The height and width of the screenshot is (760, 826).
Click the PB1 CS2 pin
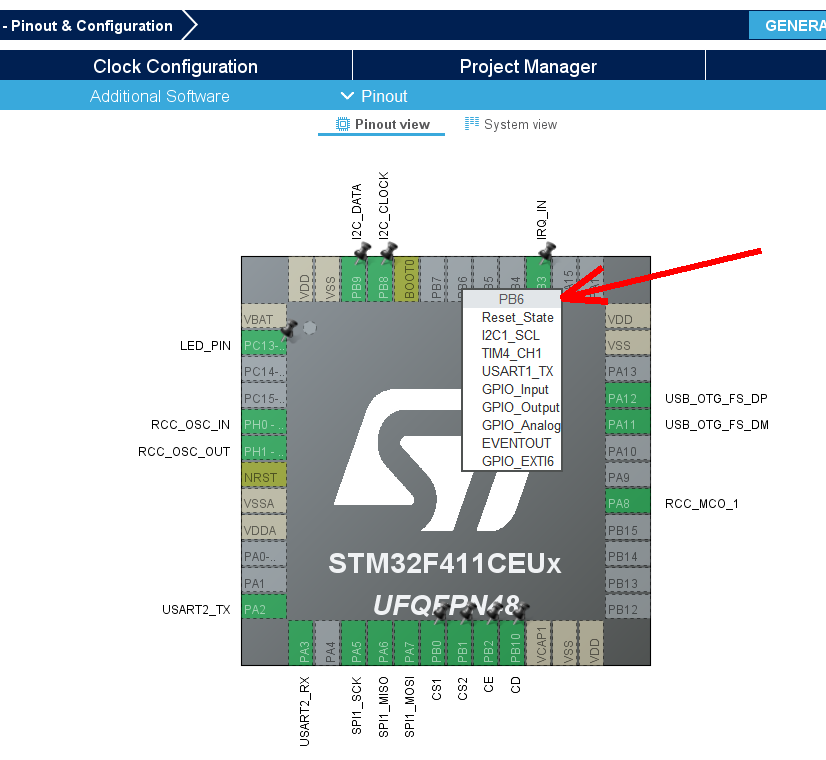(461, 643)
